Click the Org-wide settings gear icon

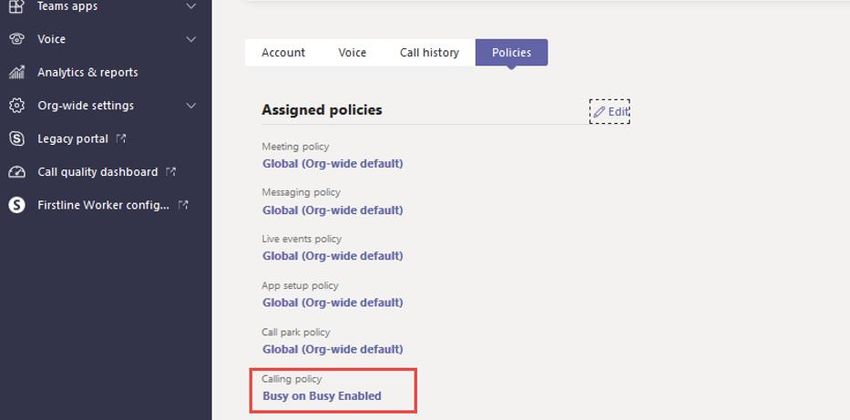pos(17,106)
